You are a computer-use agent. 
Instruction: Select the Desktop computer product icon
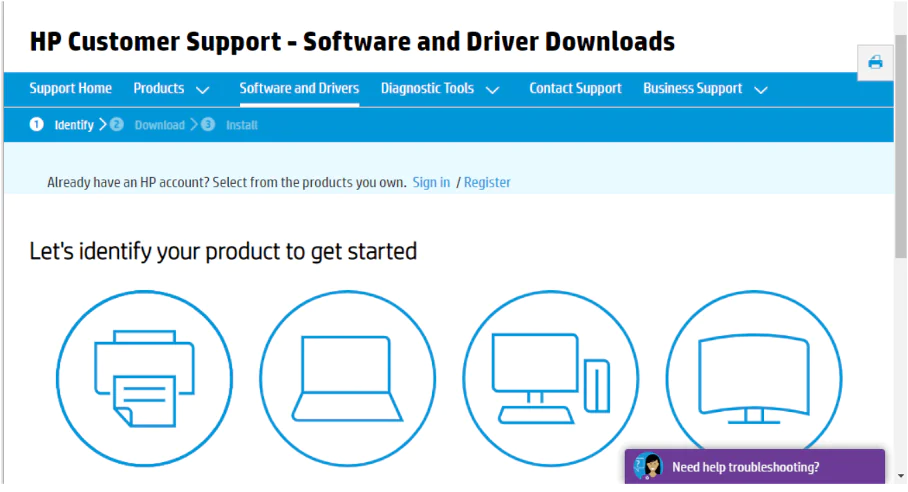click(x=551, y=379)
